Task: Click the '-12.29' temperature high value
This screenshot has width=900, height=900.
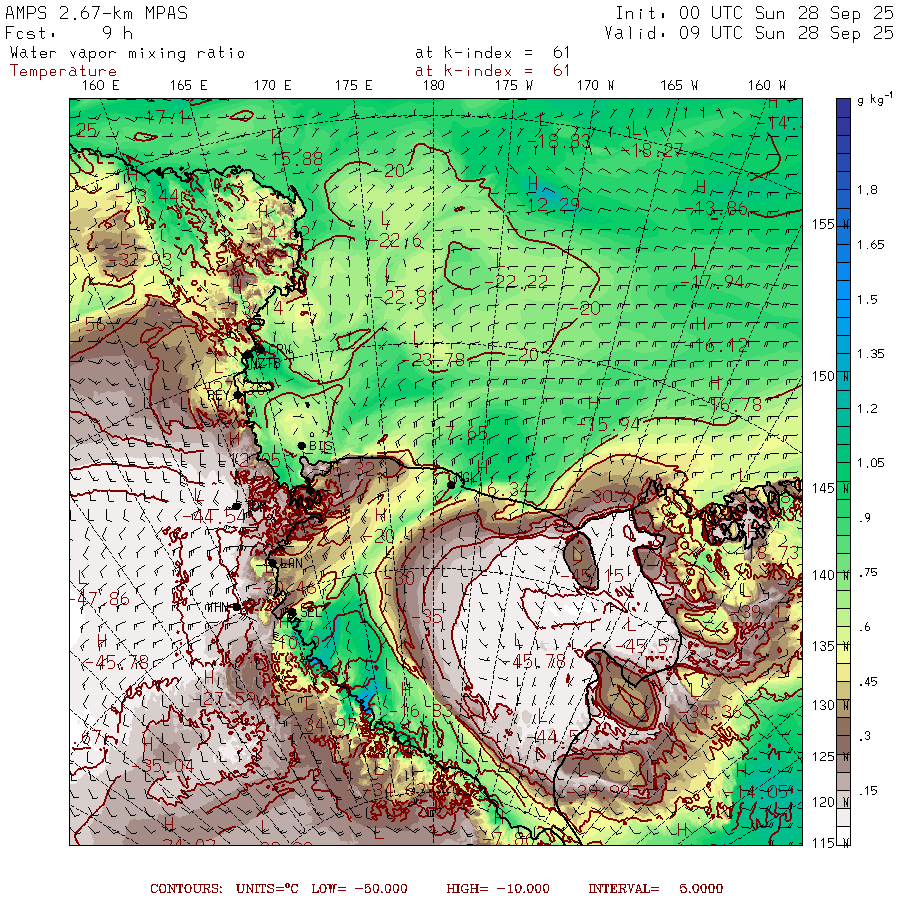Action: (547, 204)
